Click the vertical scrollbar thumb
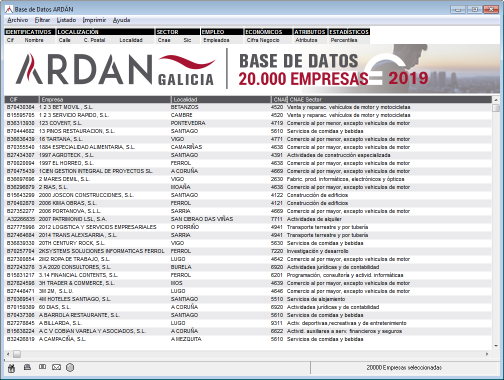The height and width of the screenshot is (380, 504). 496,108
